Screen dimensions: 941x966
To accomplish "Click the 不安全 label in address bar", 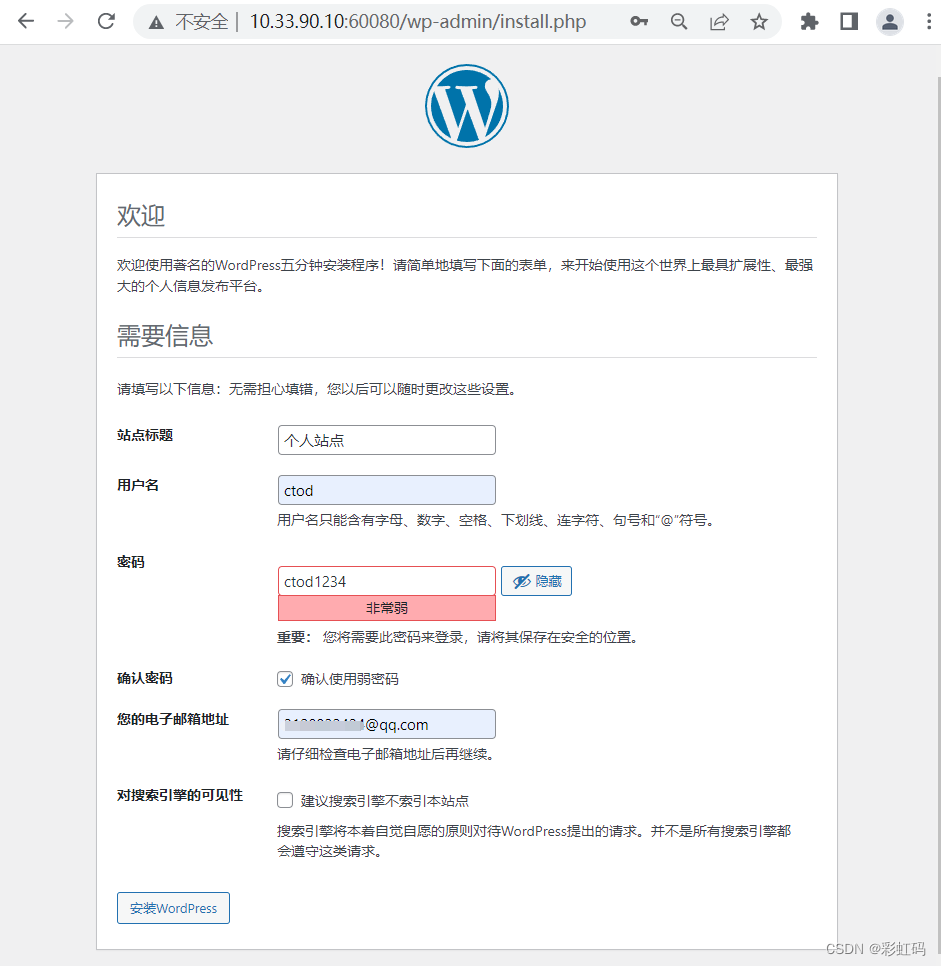I will [202, 22].
